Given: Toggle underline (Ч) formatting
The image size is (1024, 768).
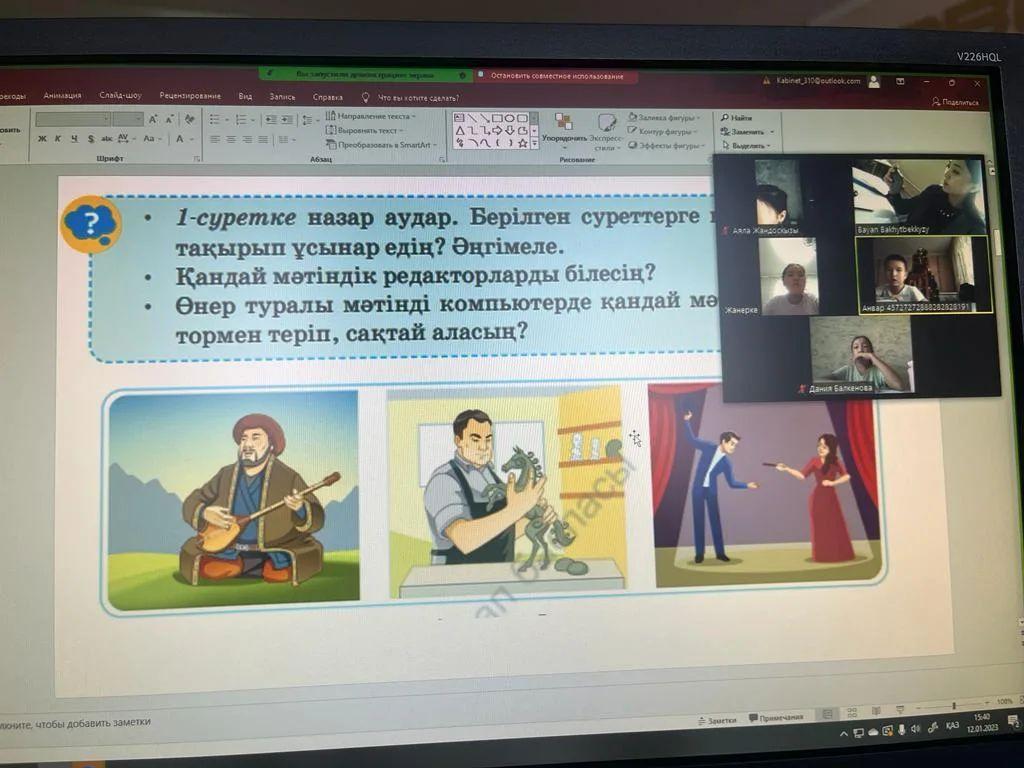Looking at the screenshot, I should [74, 138].
